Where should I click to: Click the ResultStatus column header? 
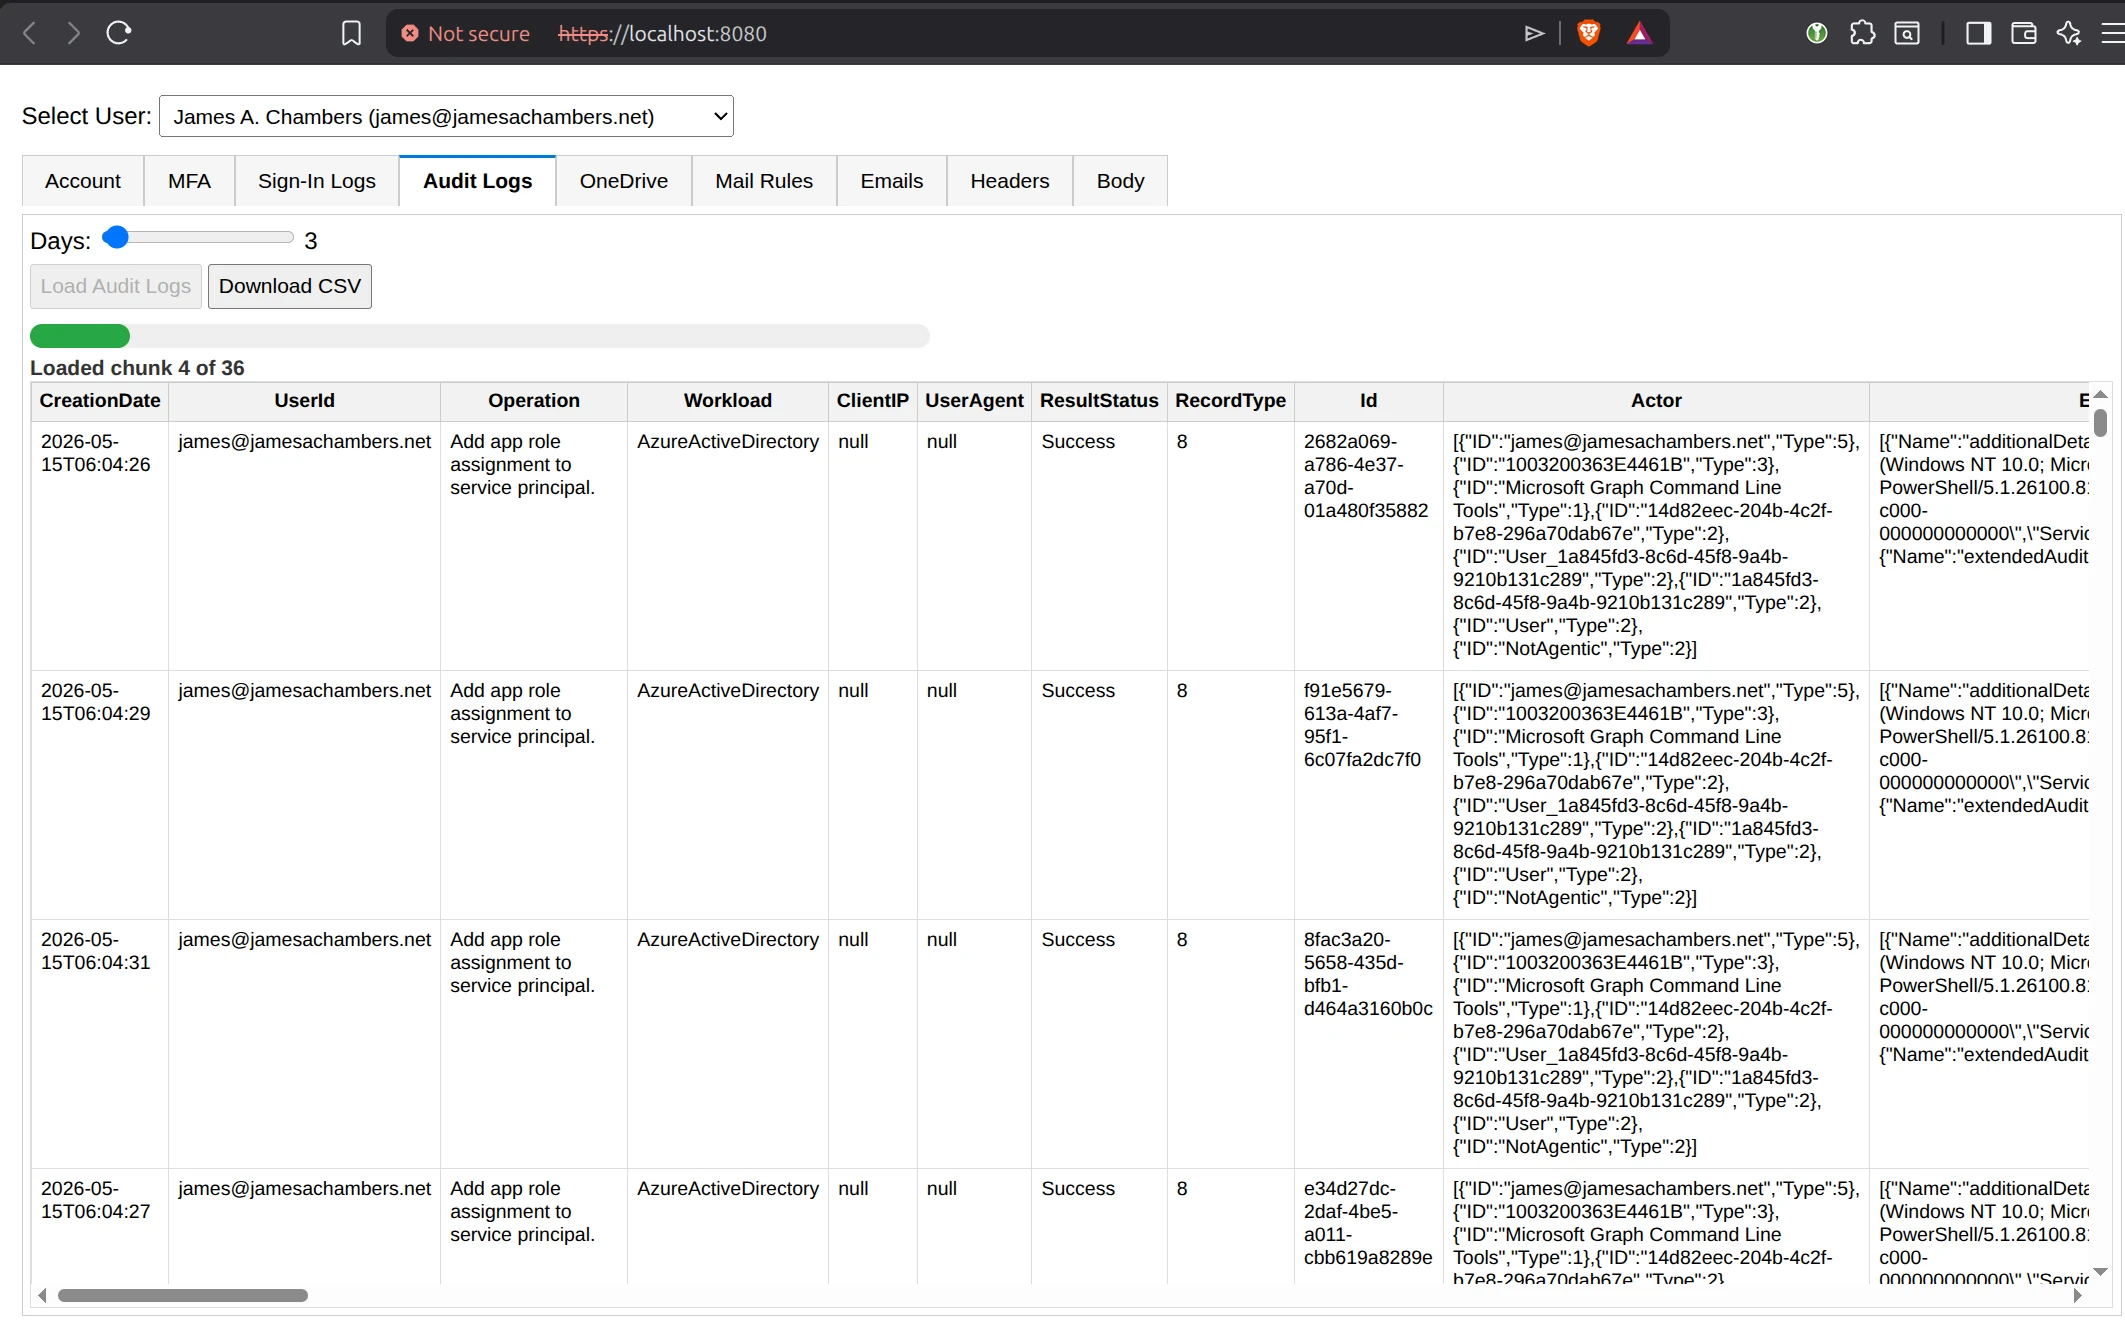click(x=1099, y=401)
